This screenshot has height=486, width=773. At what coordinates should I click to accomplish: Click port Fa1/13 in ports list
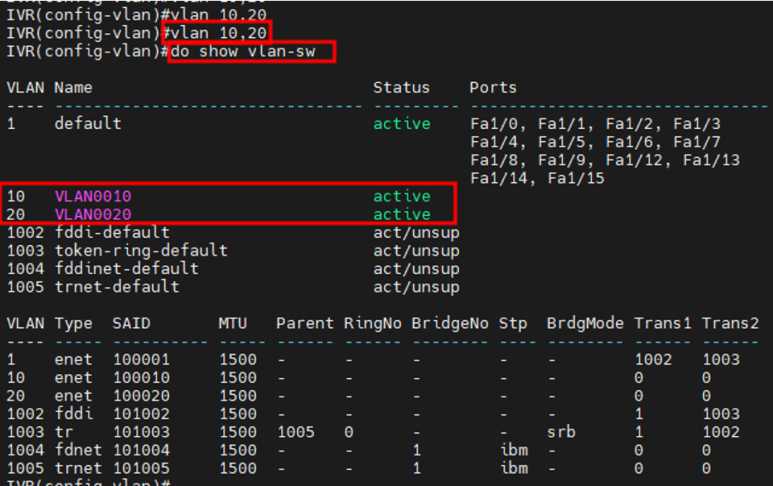click(x=711, y=160)
